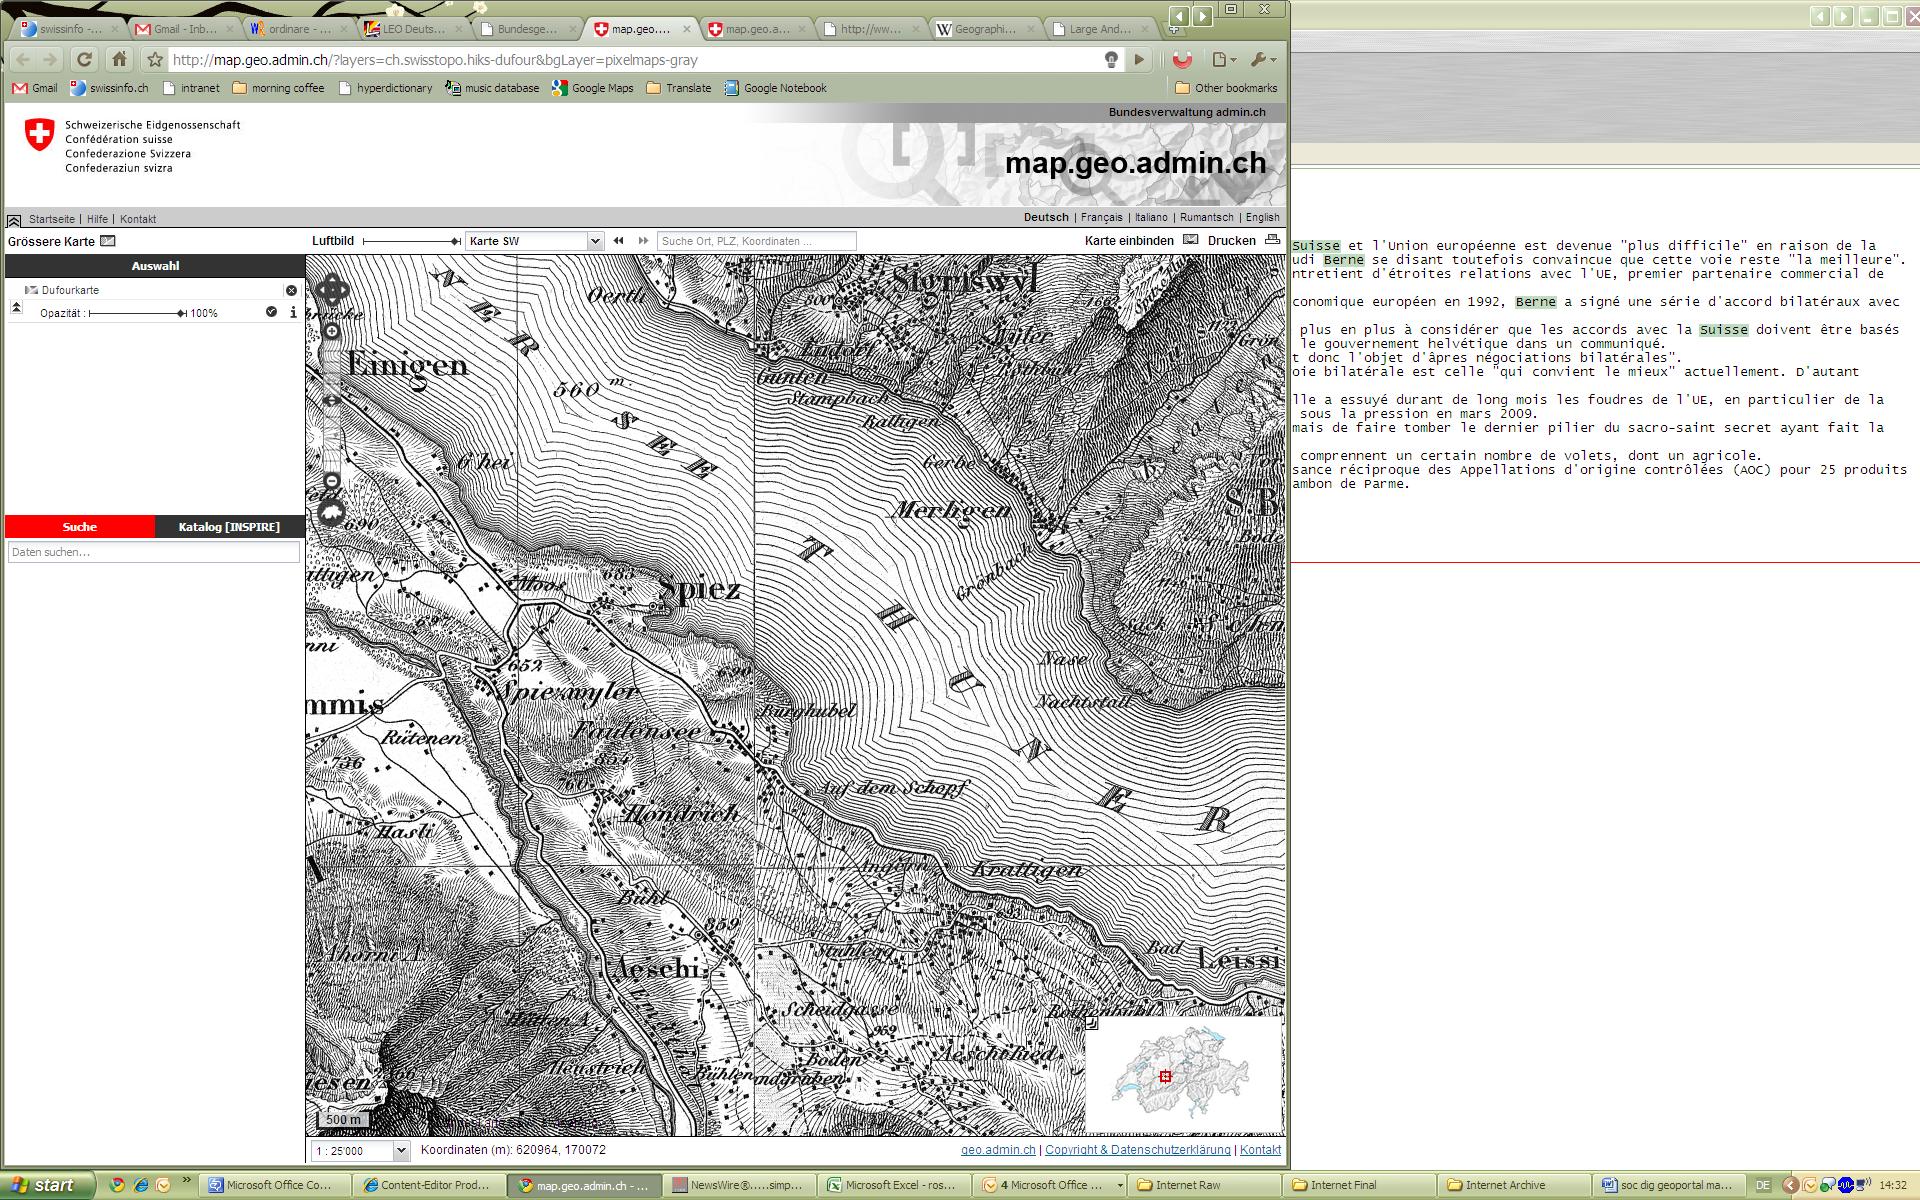Collapse the header with the top-left arrow

(x=14, y=219)
